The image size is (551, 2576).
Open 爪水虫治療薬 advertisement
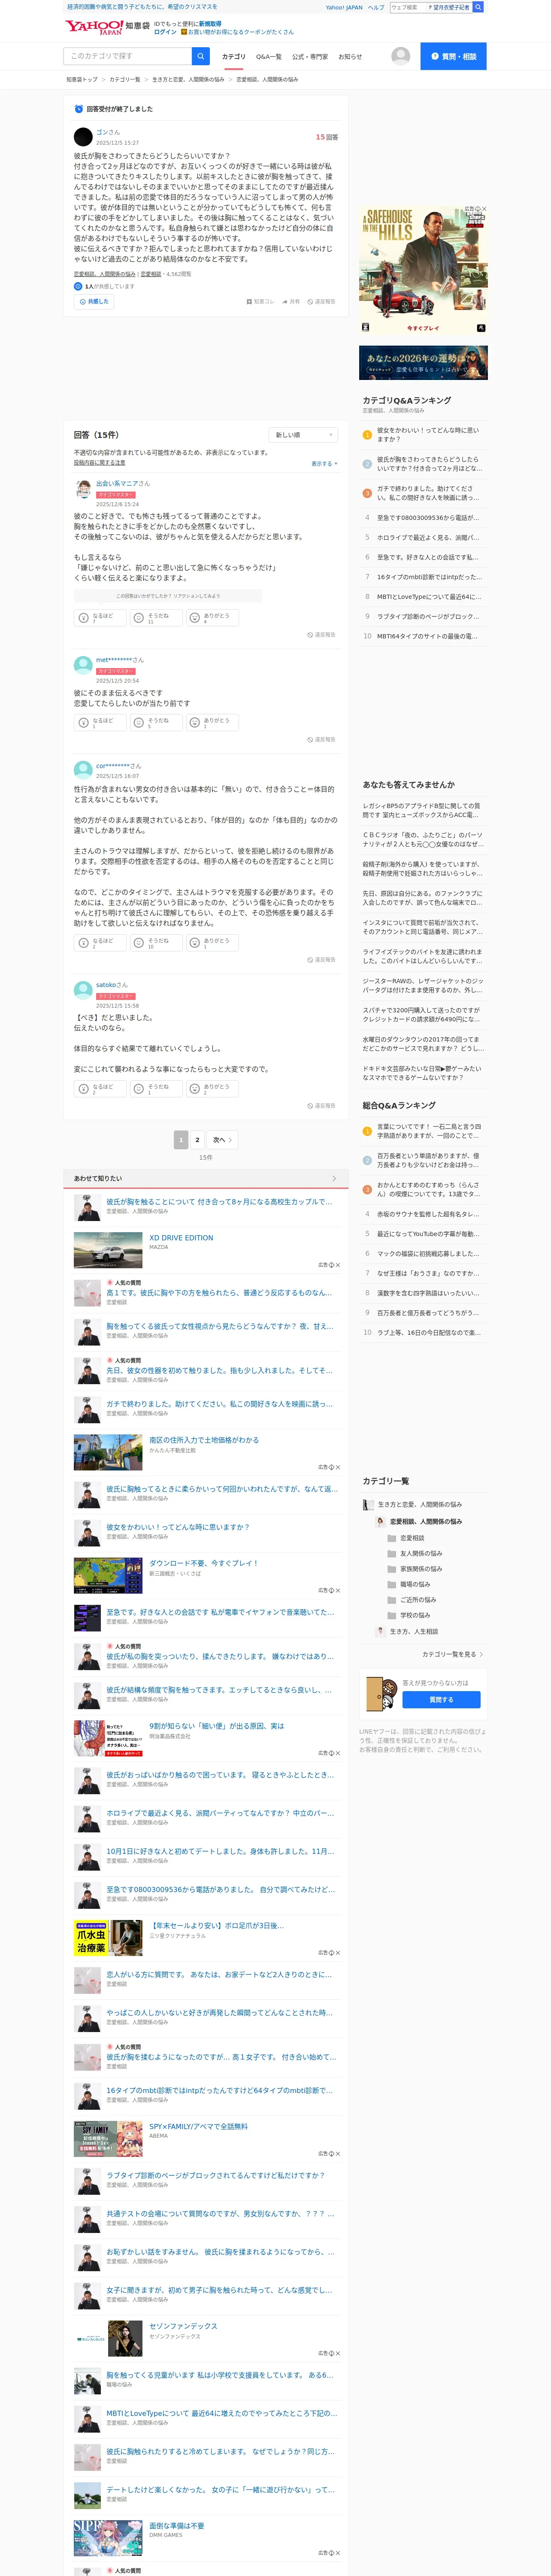click(108, 1938)
